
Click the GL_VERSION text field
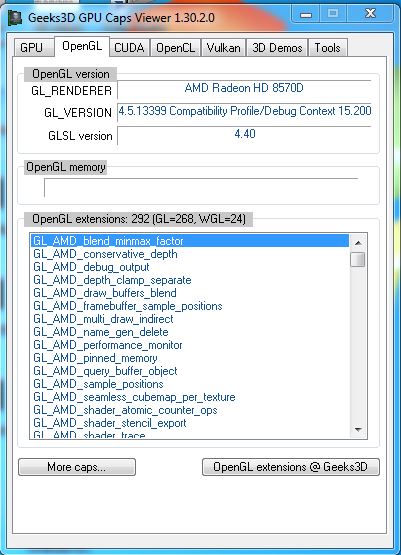(x=245, y=111)
